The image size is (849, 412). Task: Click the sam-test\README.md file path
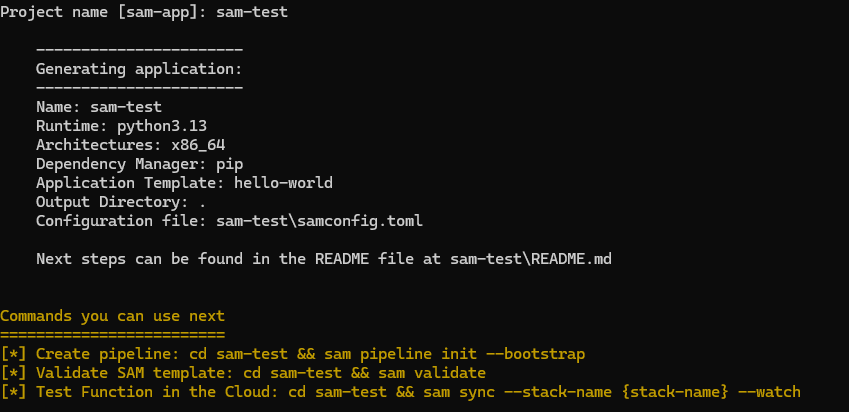coord(531,259)
